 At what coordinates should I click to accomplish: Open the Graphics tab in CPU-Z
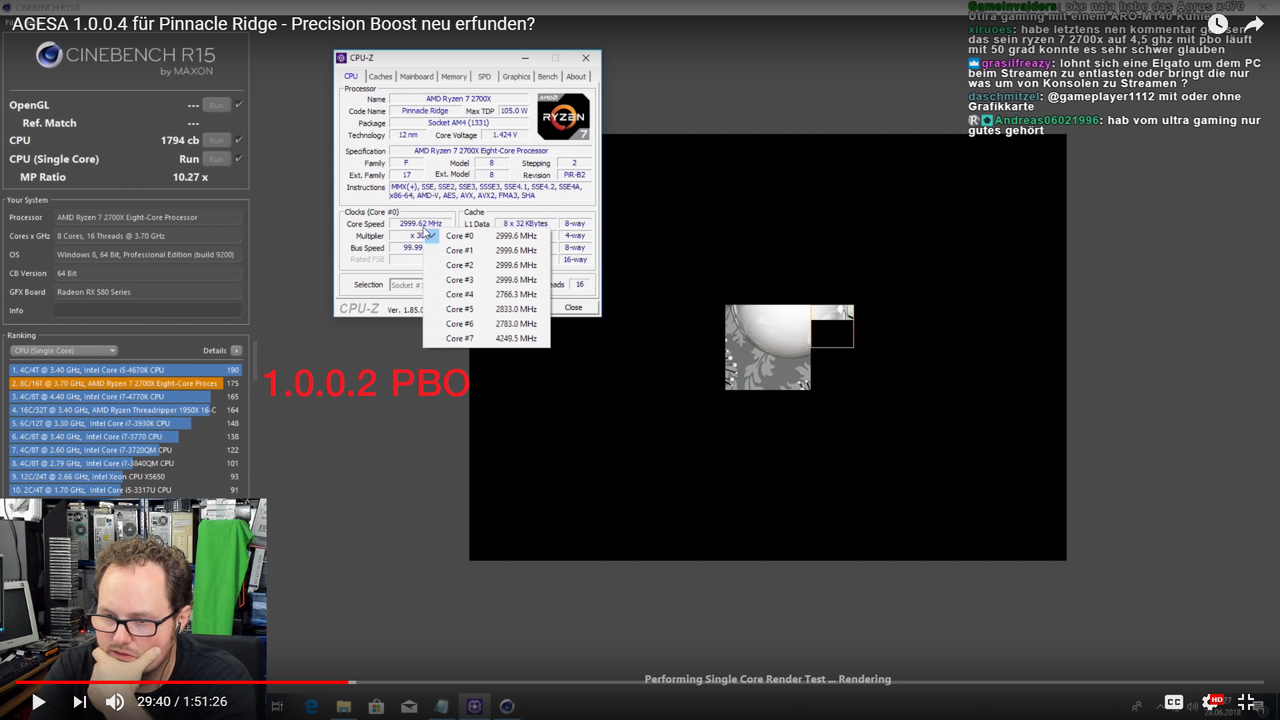(x=516, y=76)
